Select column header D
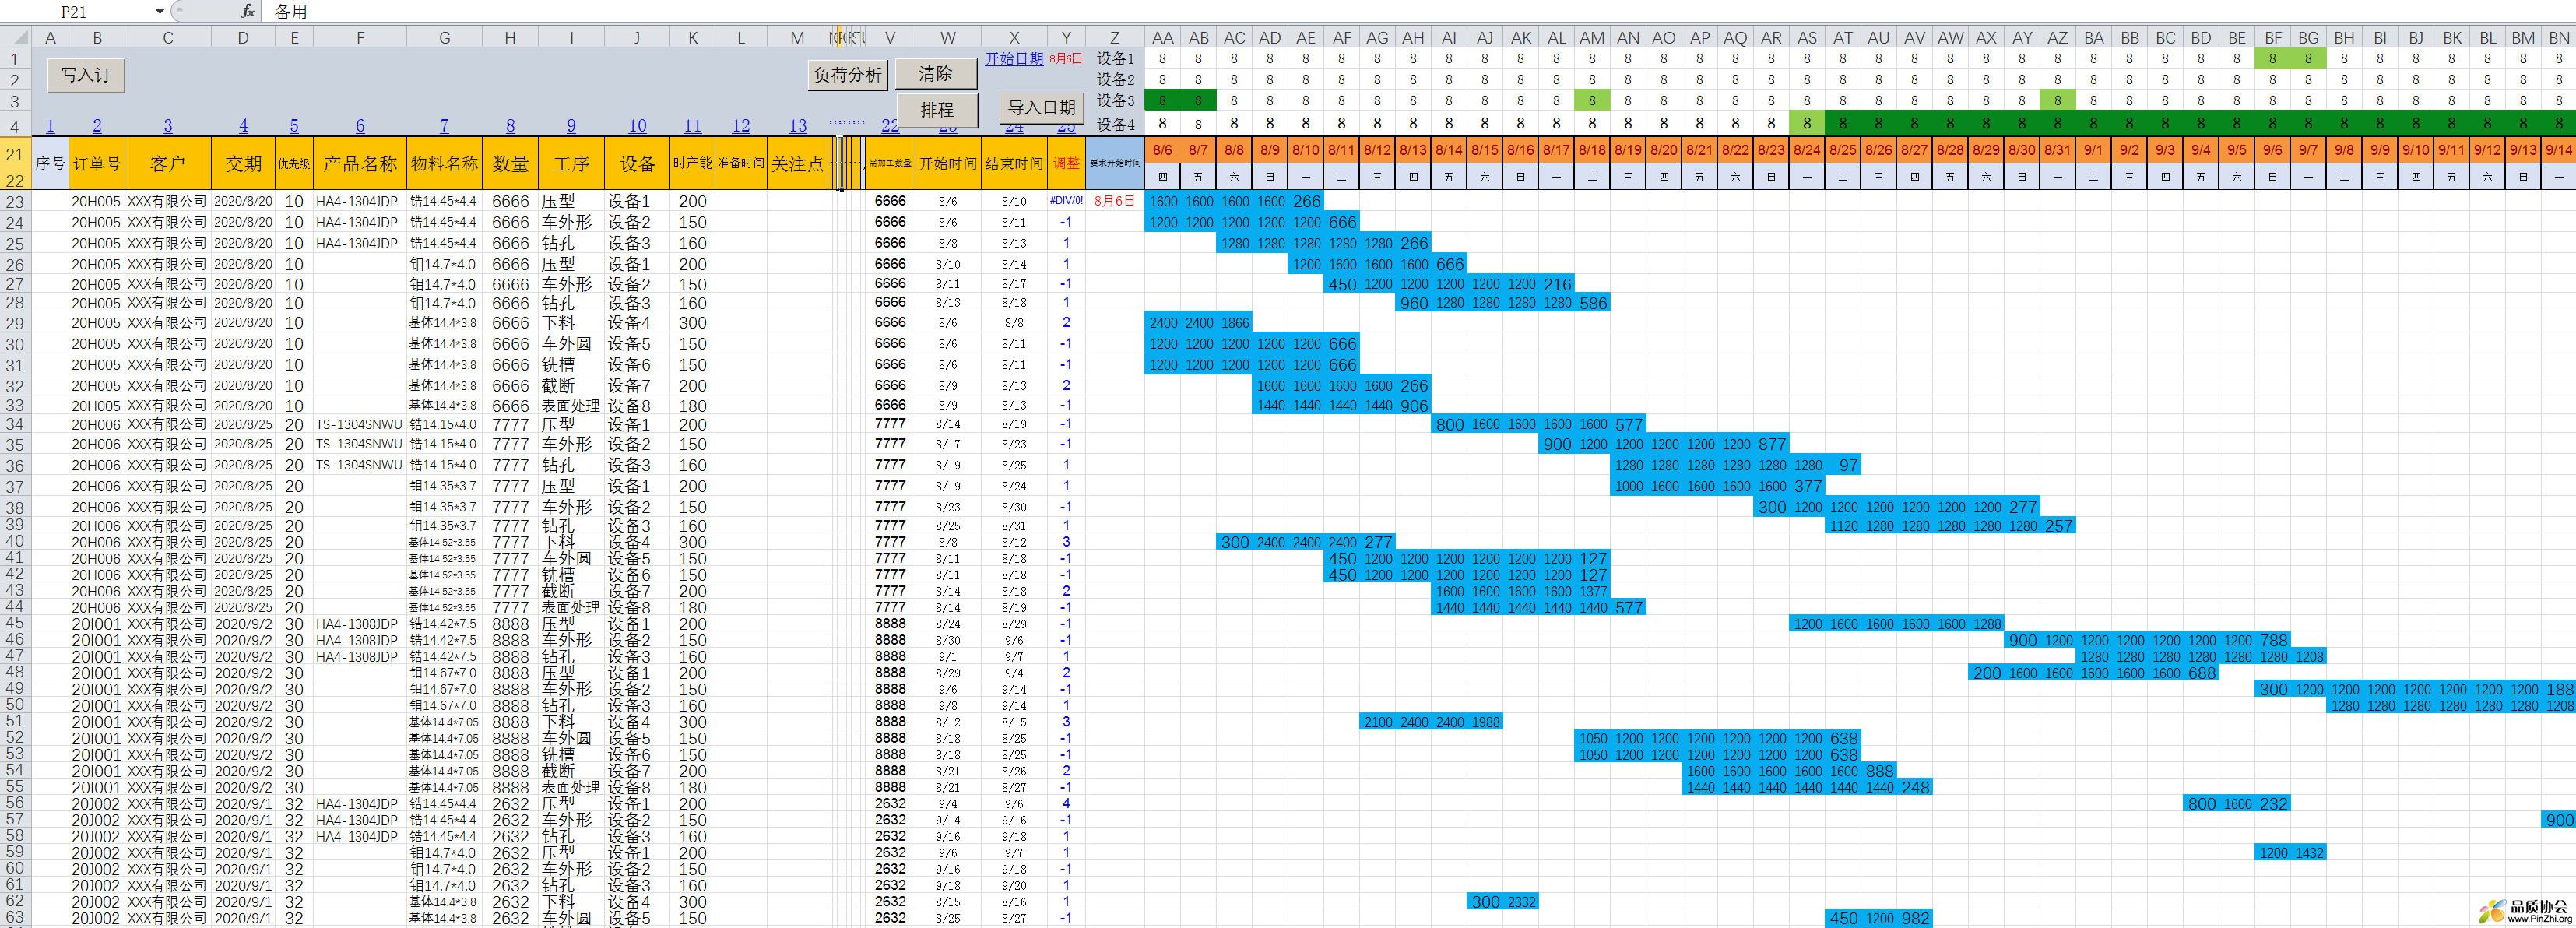This screenshot has width=2576, height=928. [243, 38]
